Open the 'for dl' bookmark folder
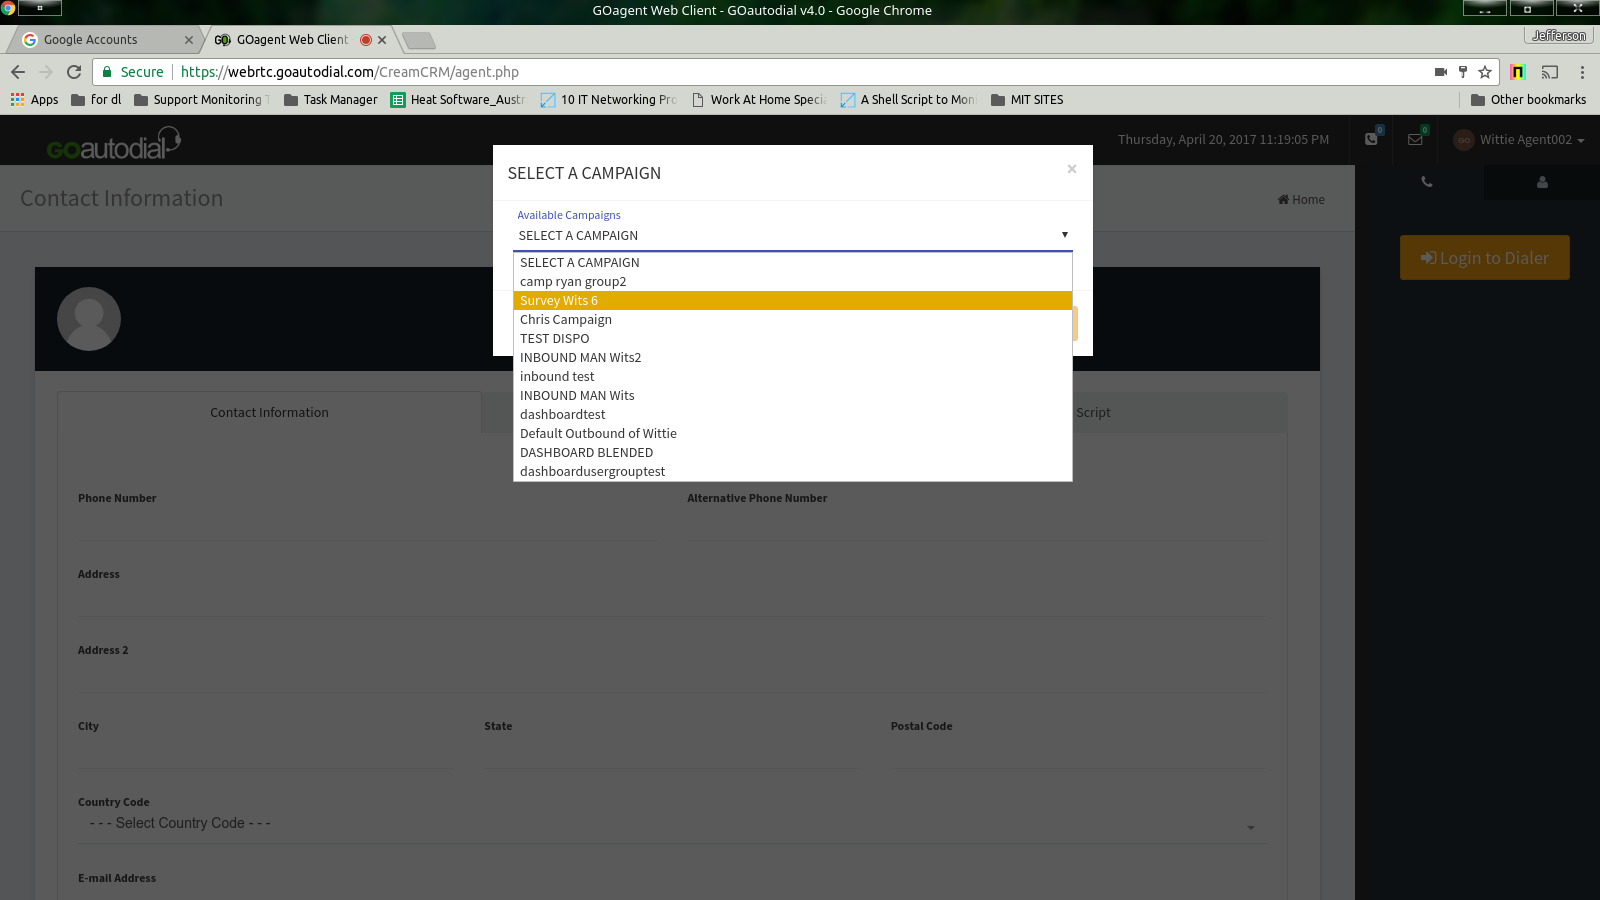 click(96, 100)
